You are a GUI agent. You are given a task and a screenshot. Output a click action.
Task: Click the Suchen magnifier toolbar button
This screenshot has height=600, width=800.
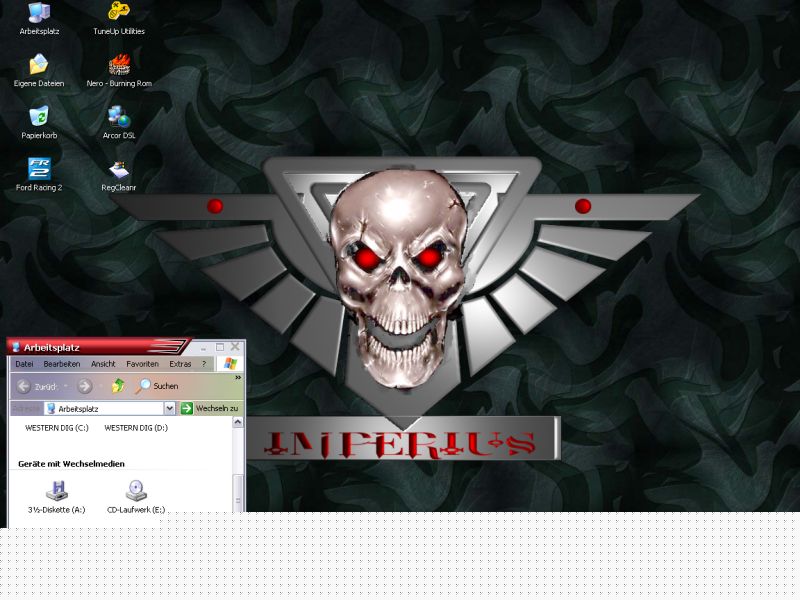(157, 386)
